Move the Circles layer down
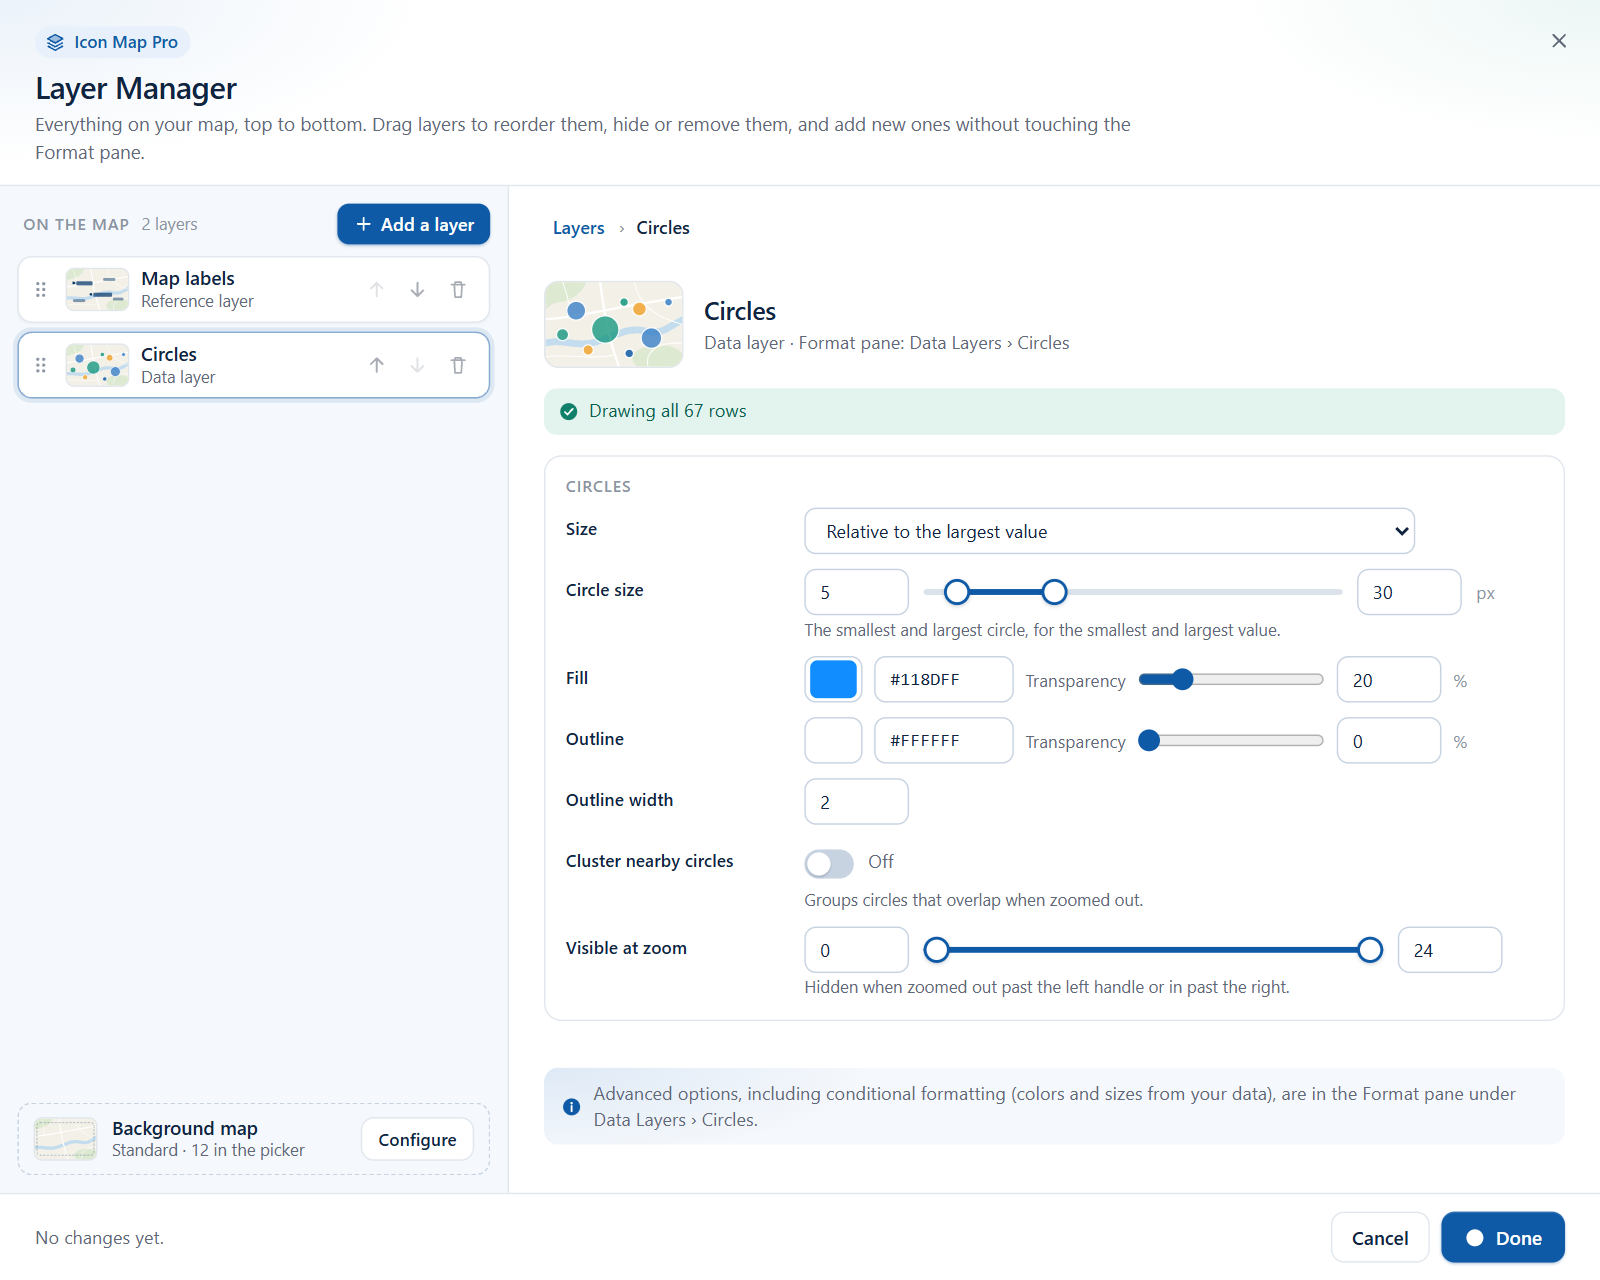The height and width of the screenshot is (1280, 1600). click(417, 366)
